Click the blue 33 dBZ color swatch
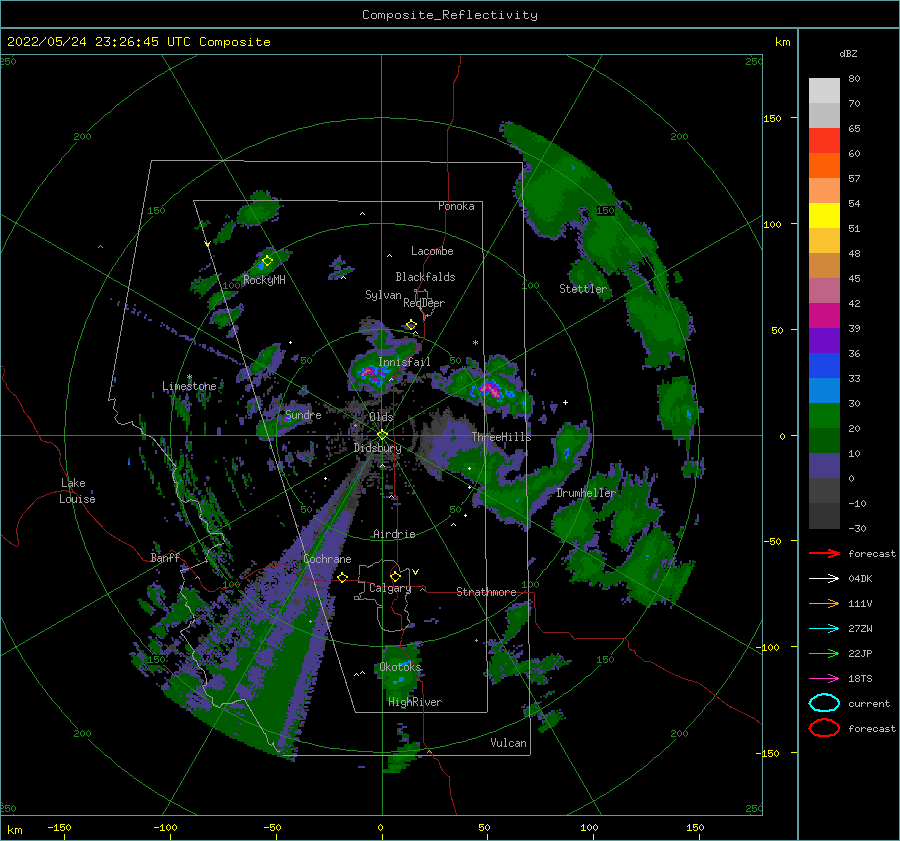This screenshot has height=841, width=900. pyautogui.click(x=824, y=366)
